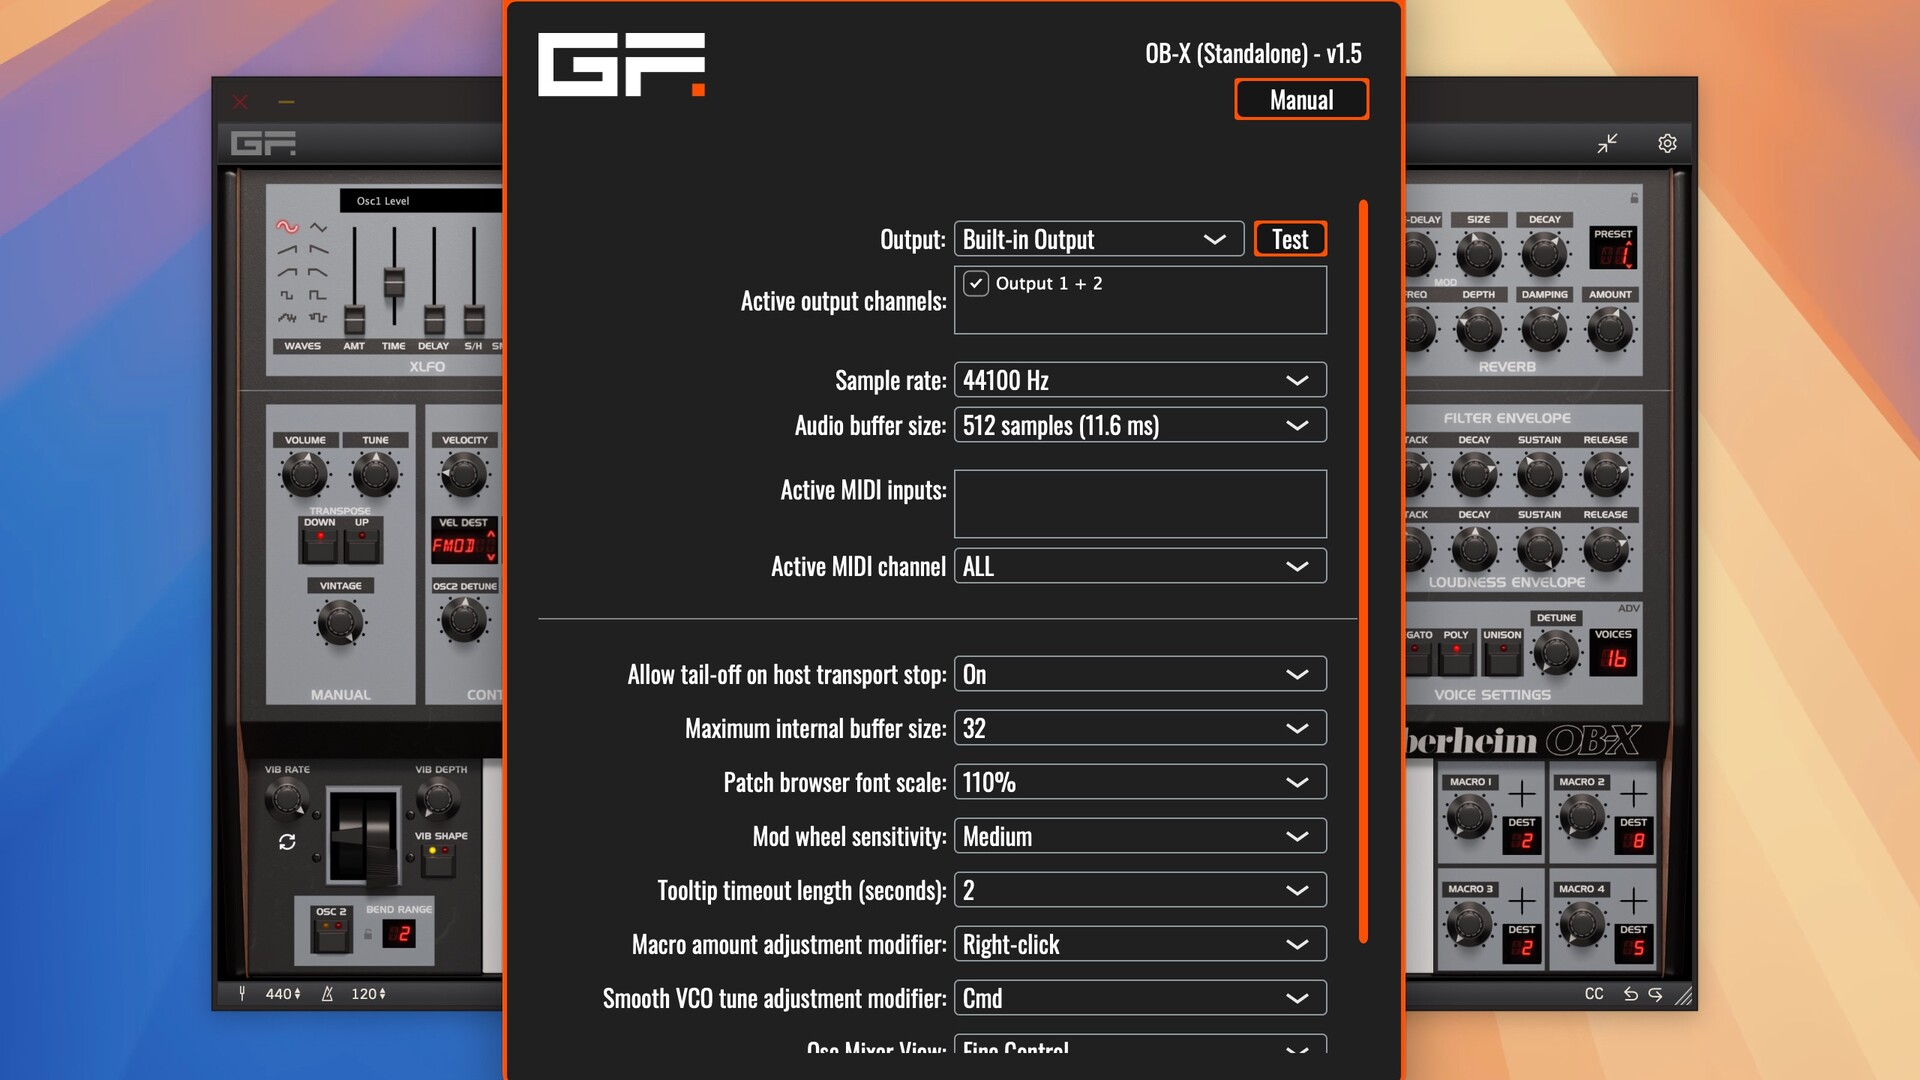Click the redo arrow in bottom bar
Image resolution: width=1920 pixels, height=1080 pixels.
pyautogui.click(x=1655, y=993)
